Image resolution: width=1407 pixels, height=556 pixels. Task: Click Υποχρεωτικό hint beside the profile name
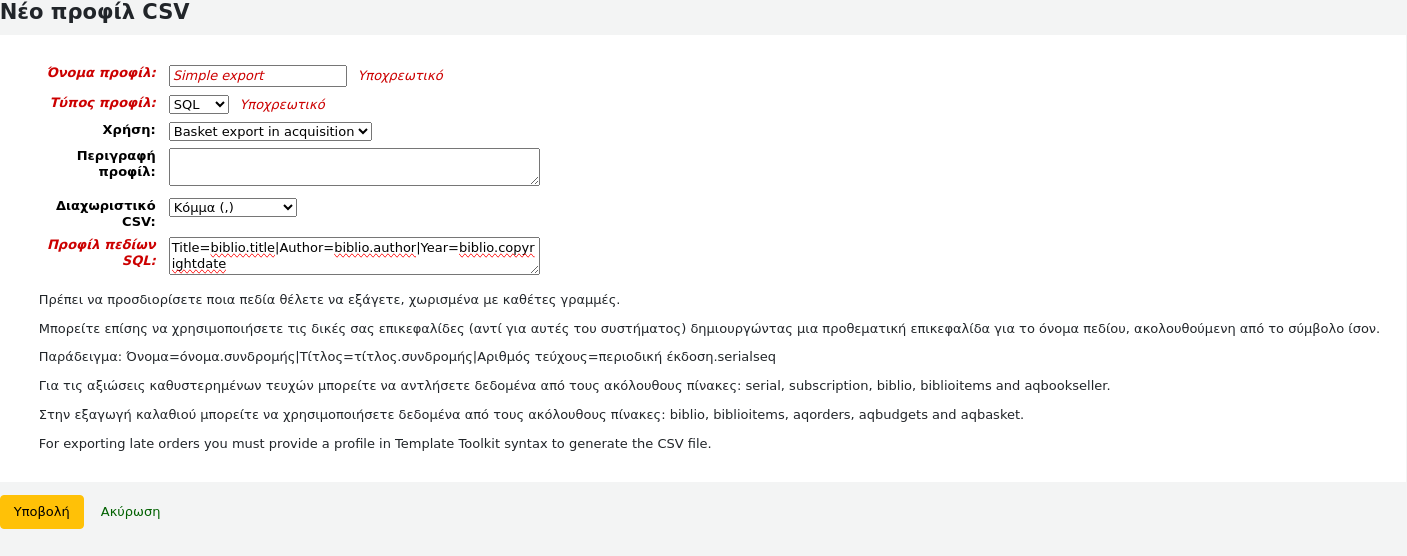point(400,76)
